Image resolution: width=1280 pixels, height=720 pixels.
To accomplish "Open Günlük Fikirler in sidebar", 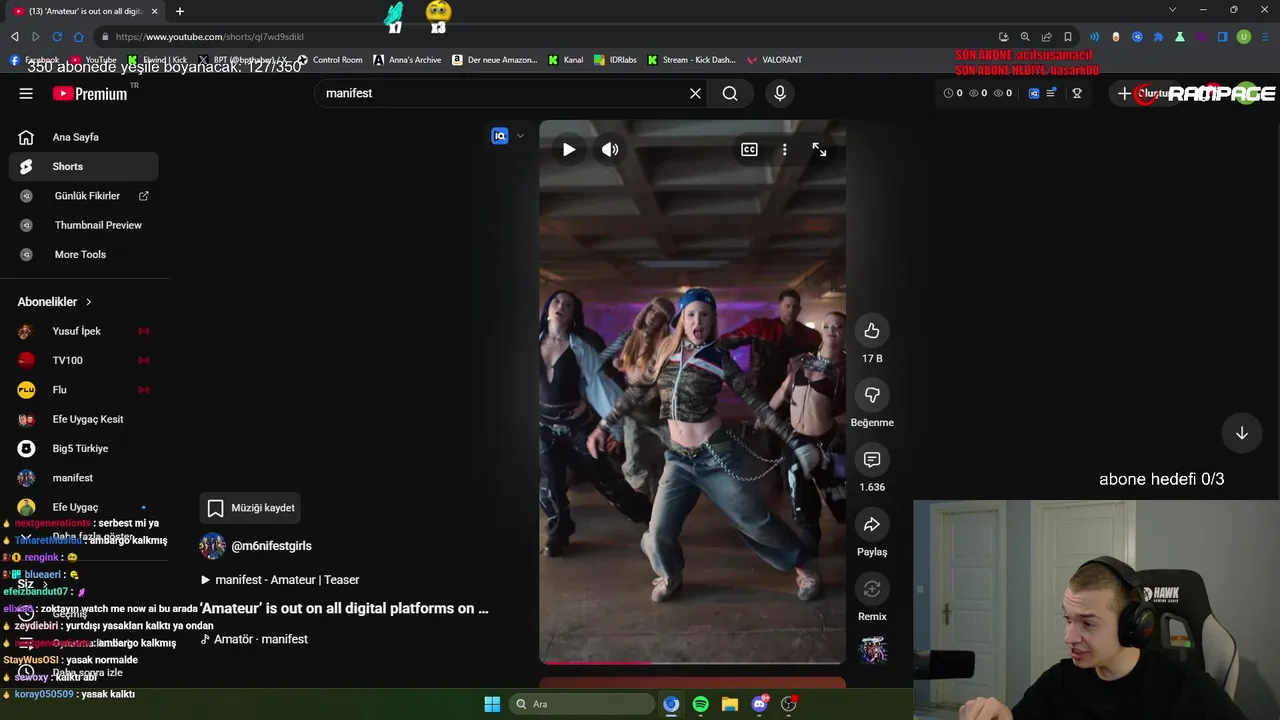I will (x=84, y=196).
